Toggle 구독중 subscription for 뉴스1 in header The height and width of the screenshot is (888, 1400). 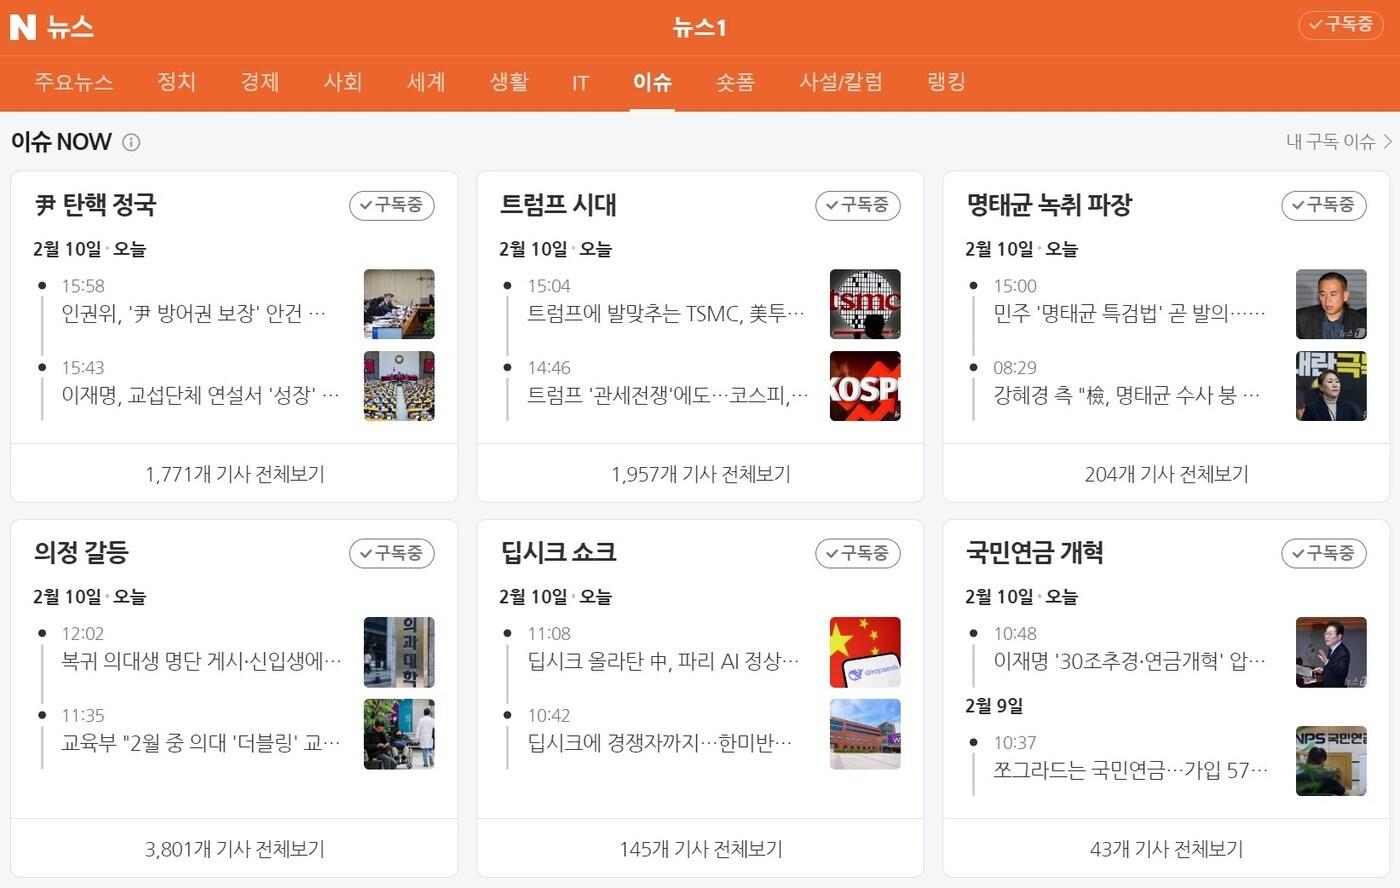[x=1340, y=25]
